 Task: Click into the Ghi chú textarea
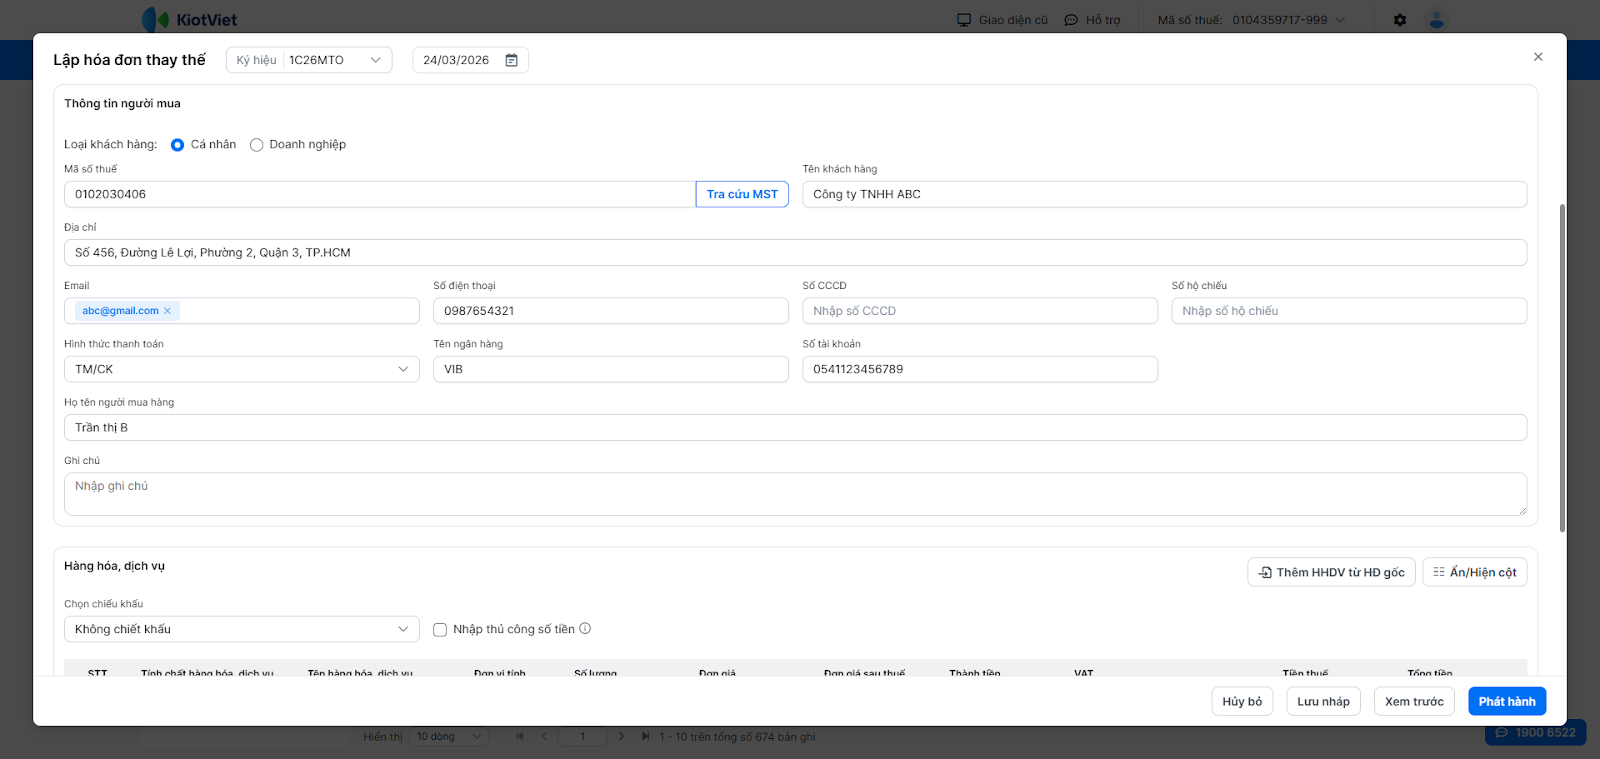(x=795, y=494)
